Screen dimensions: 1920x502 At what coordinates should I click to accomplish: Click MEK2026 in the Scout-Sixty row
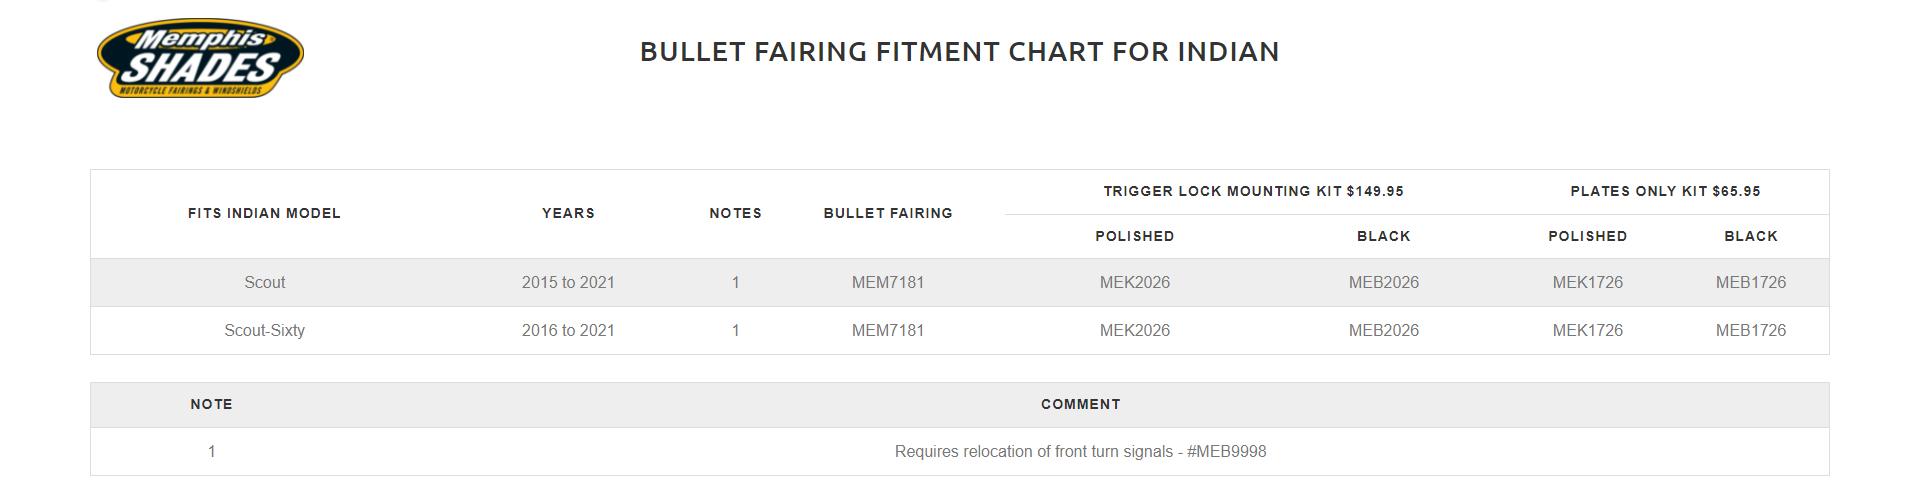(1134, 330)
